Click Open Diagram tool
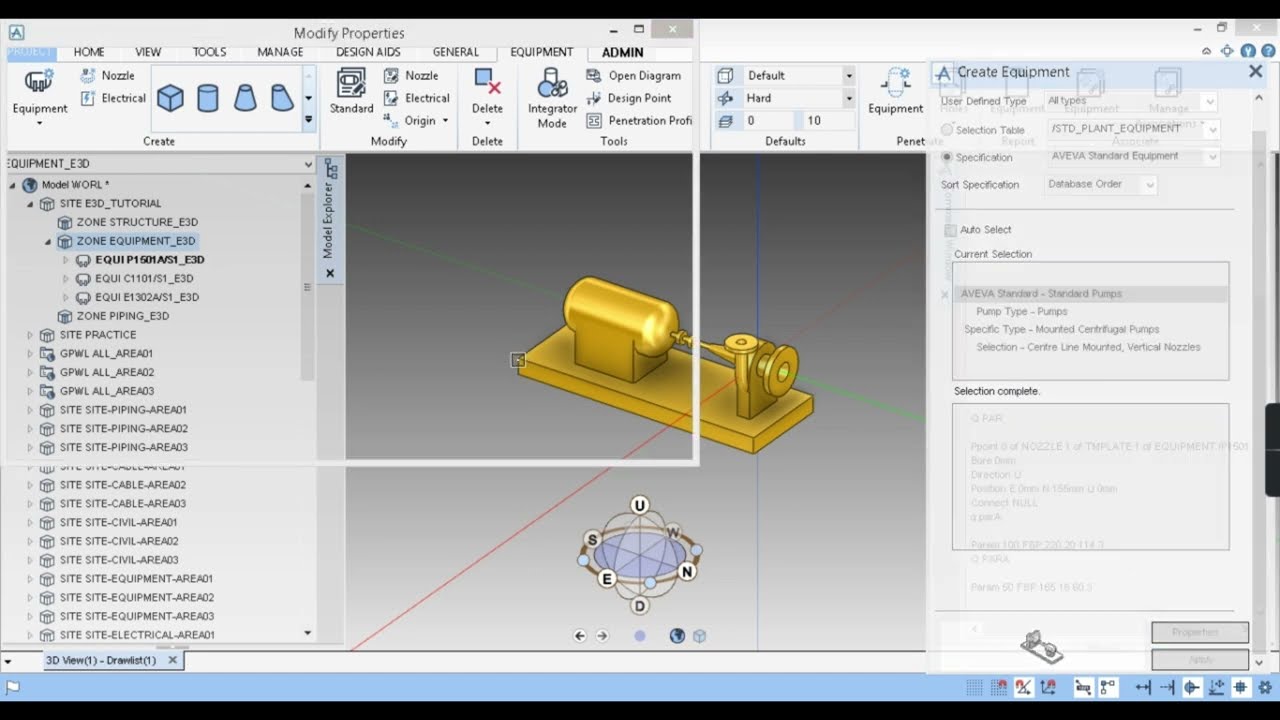The height and width of the screenshot is (720, 1280). [633, 75]
